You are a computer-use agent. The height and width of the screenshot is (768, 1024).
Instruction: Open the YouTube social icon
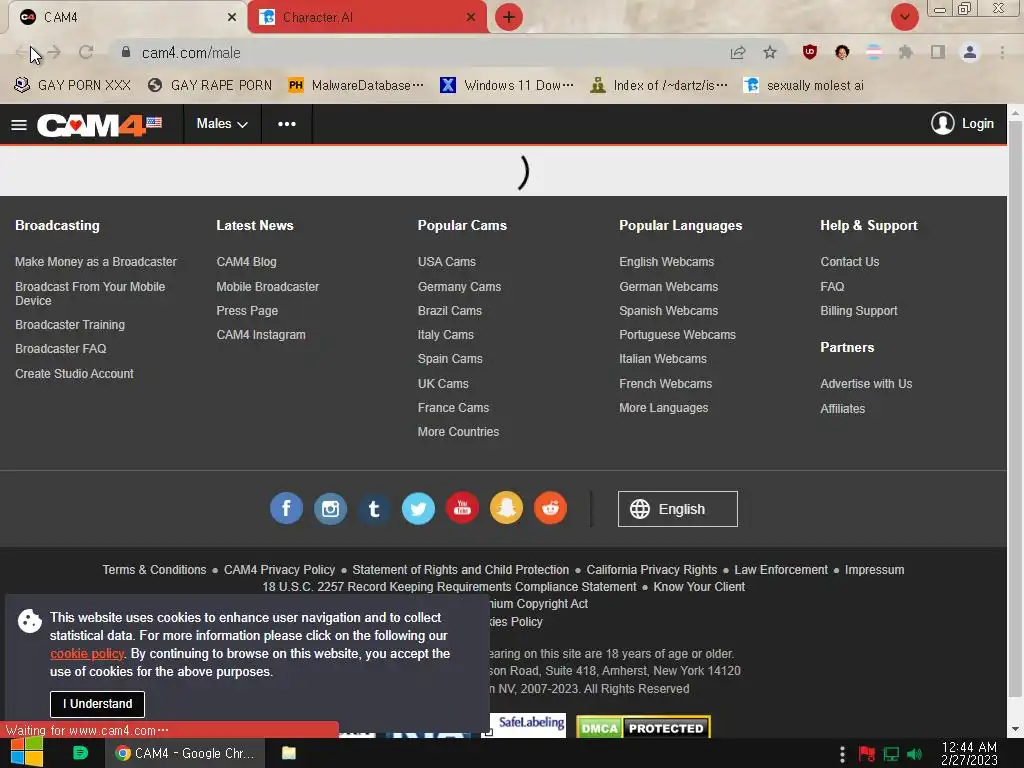pos(462,508)
